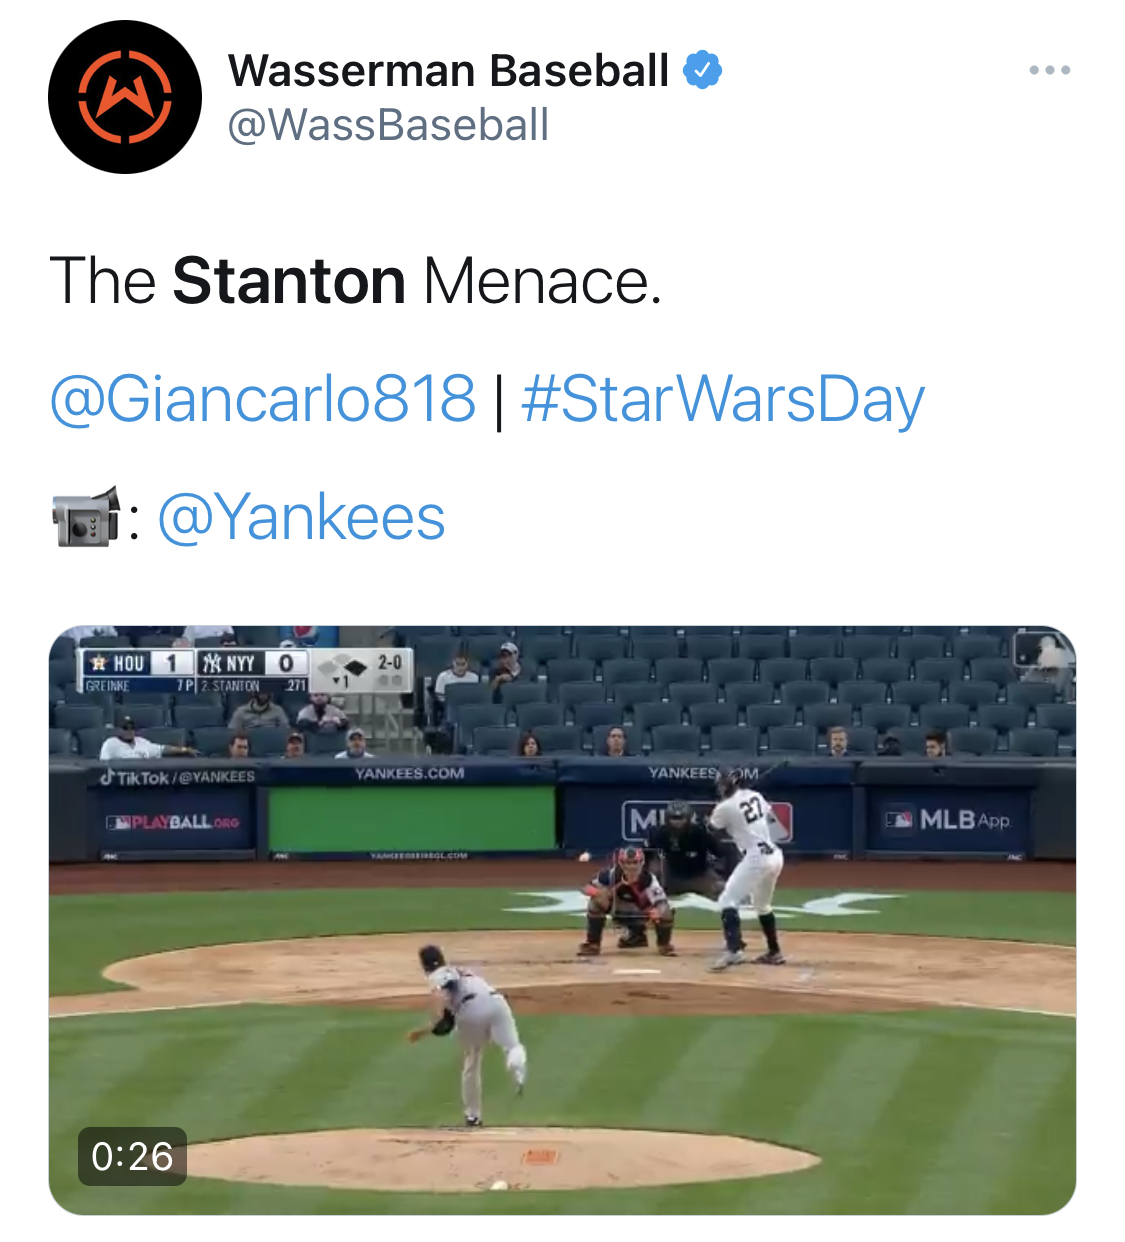Viewport: 1125px width, 1242px height.
Task: Click the green screen behind home plate
Action: pos(411,818)
